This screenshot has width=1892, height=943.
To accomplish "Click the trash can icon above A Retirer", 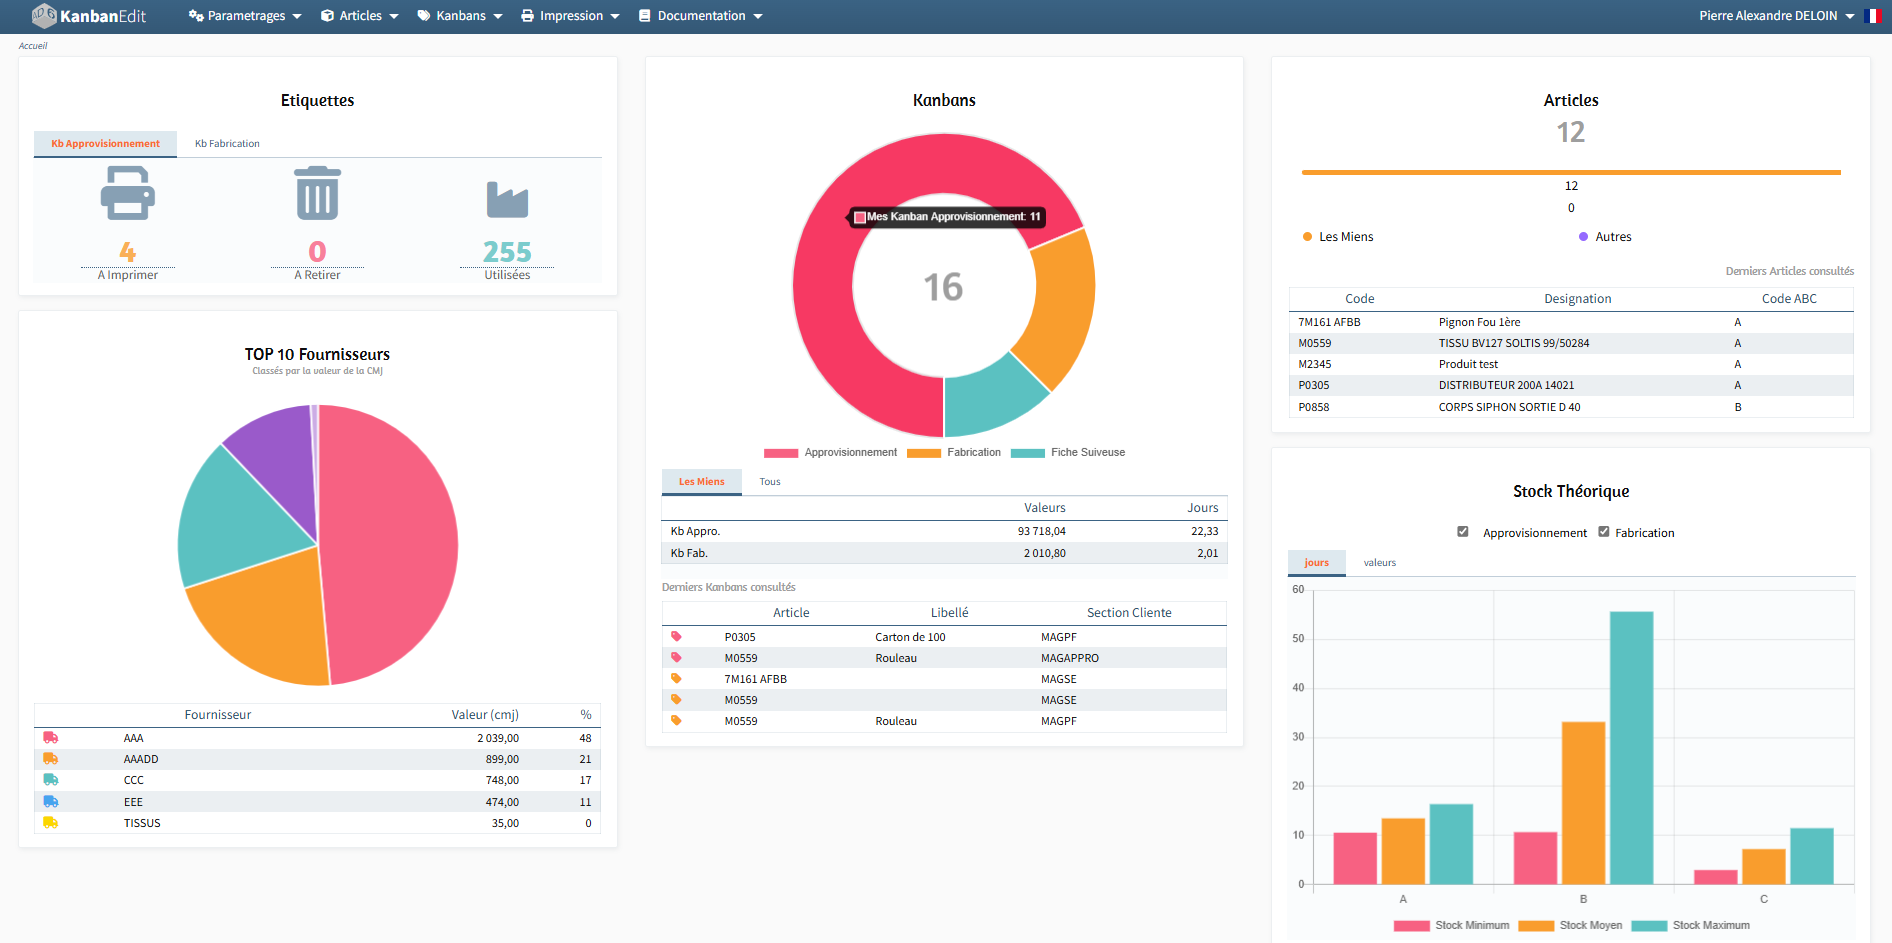I will tap(317, 193).
